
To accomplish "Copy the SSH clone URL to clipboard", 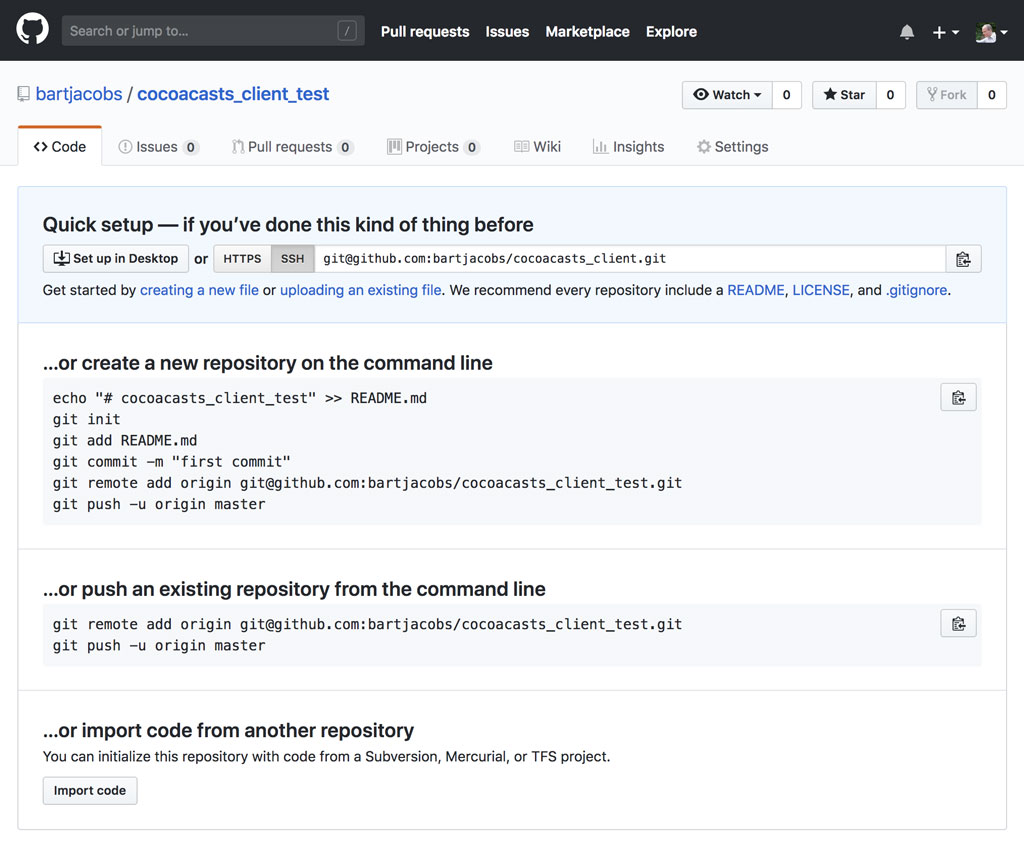I will (x=963, y=259).
